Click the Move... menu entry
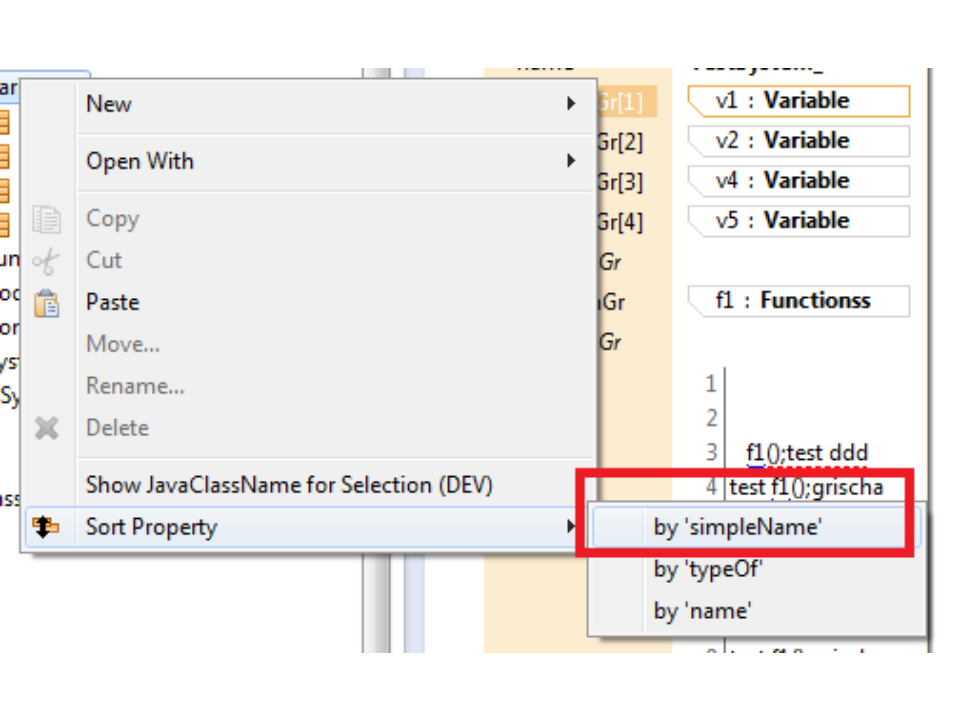Screen dimensions: 960x720 tap(123, 344)
